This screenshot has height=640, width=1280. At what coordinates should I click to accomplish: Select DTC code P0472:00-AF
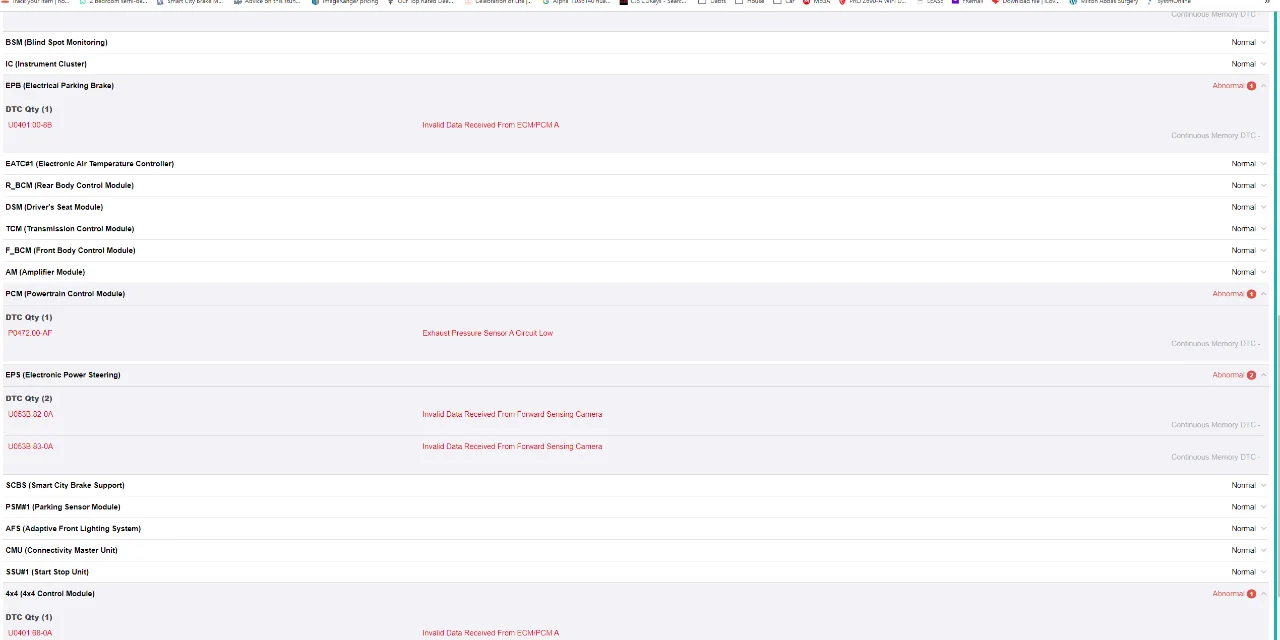30,333
